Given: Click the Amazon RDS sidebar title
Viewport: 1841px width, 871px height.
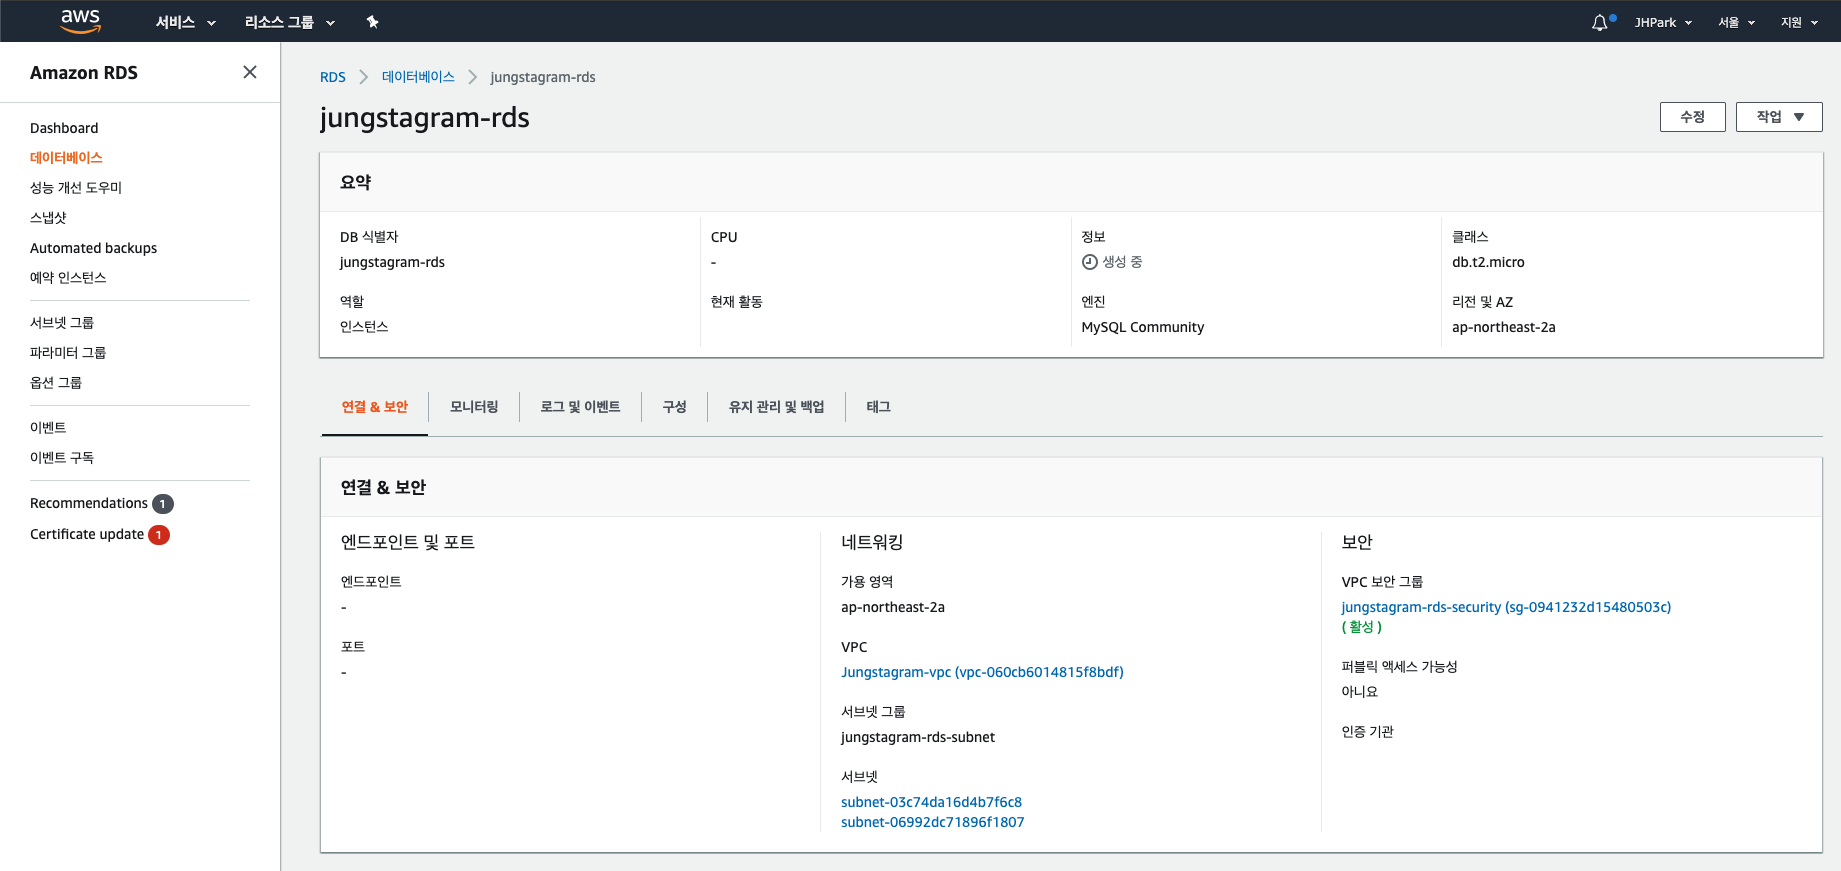Looking at the screenshot, I should pos(84,73).
